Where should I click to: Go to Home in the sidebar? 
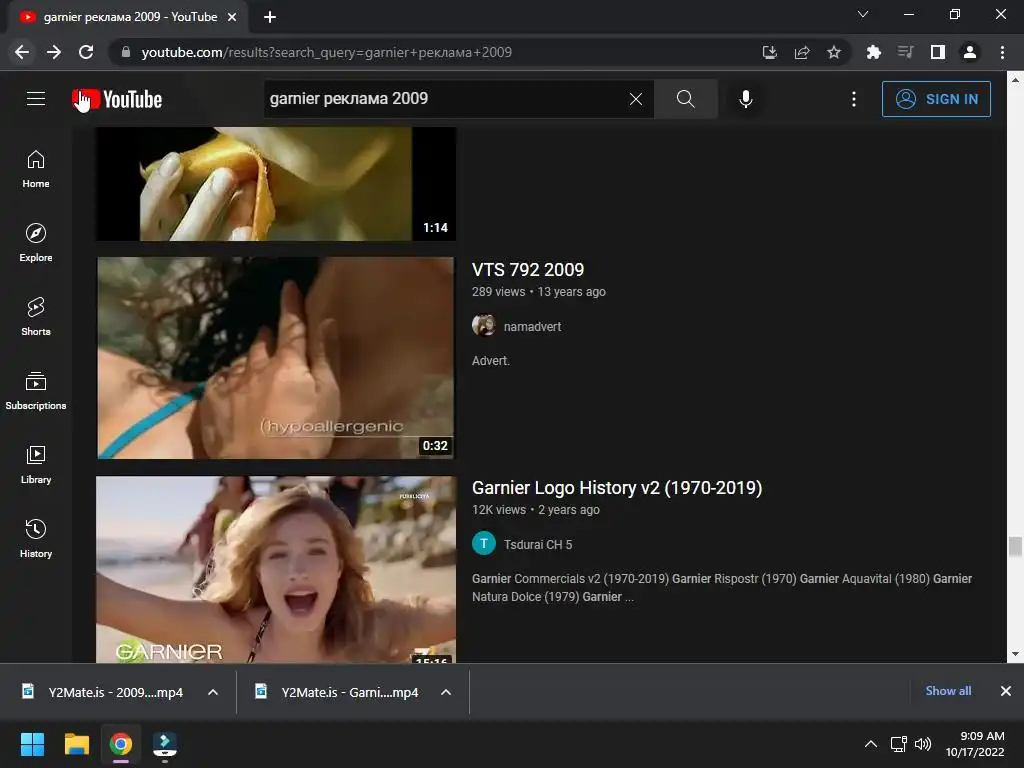(x=36, y=169)
